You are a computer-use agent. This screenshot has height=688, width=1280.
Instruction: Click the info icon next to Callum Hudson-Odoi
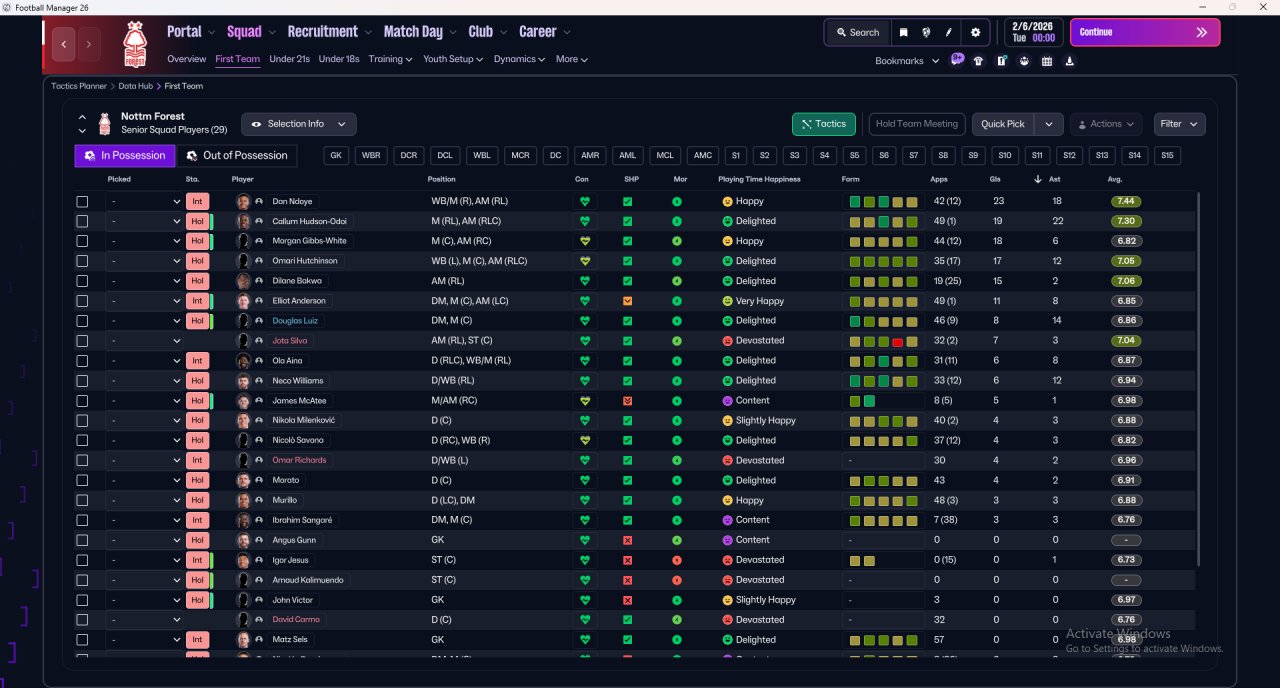click(259, 221)
